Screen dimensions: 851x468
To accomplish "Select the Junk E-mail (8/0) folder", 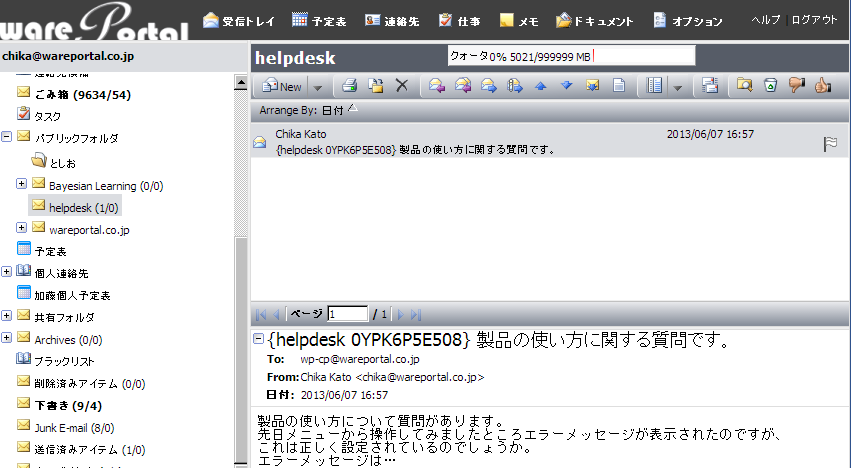I will [74, 428].
